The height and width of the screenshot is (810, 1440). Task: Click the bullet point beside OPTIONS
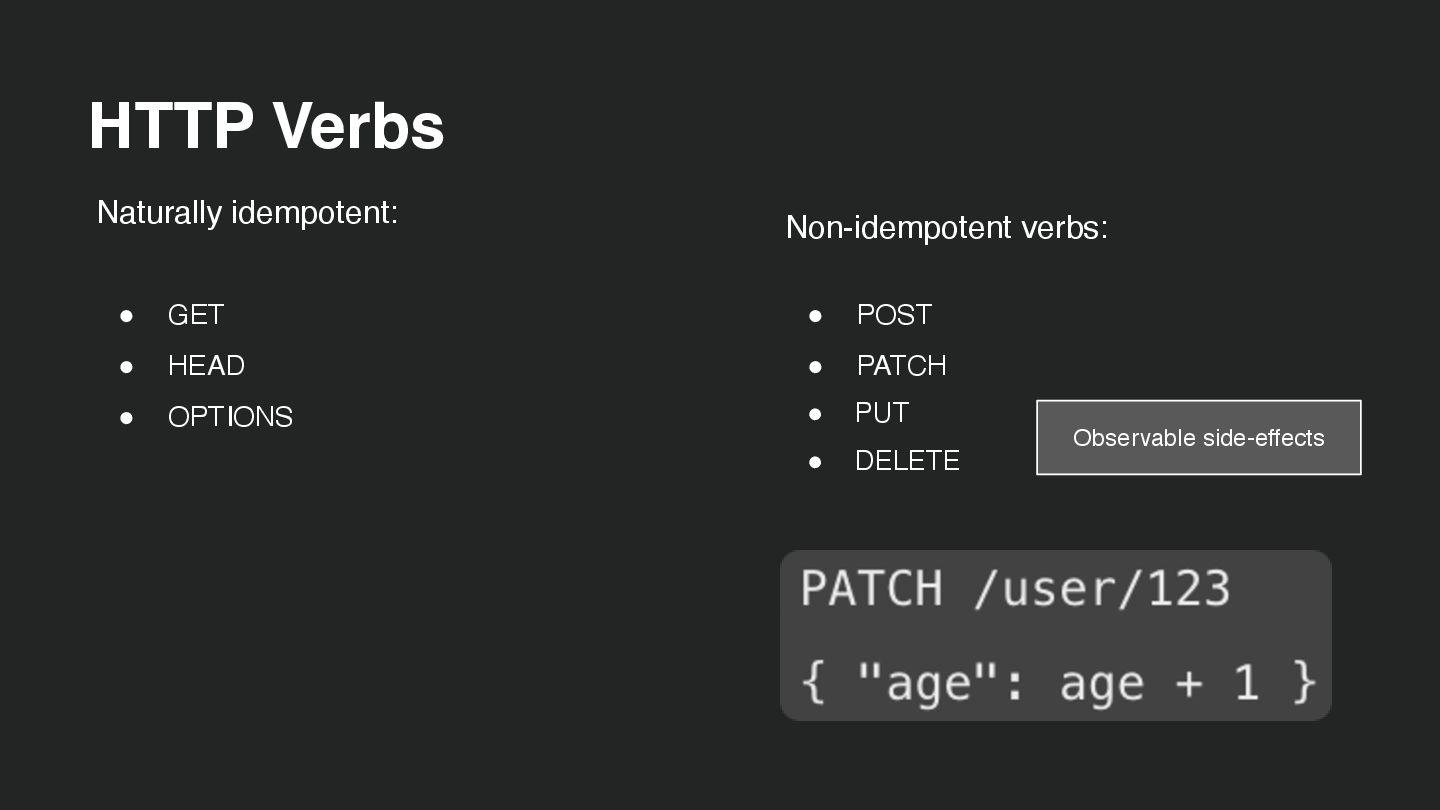[x=127, y=417]
